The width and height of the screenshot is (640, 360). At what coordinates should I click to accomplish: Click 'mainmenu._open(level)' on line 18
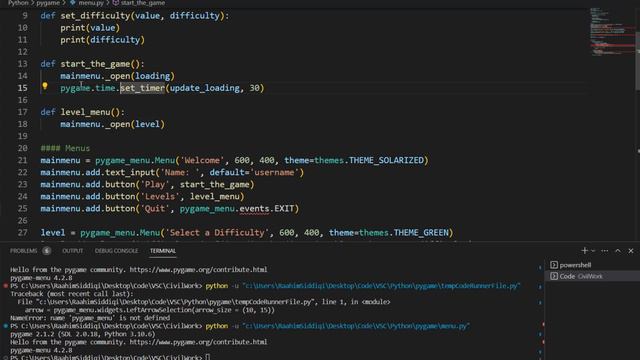point(113,124)
